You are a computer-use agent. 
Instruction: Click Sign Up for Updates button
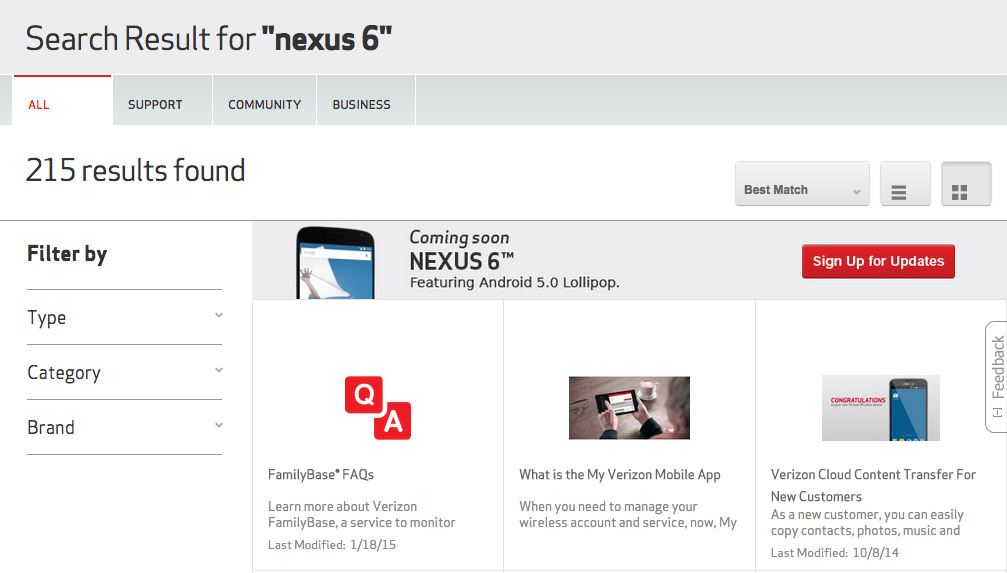(878, 262)
